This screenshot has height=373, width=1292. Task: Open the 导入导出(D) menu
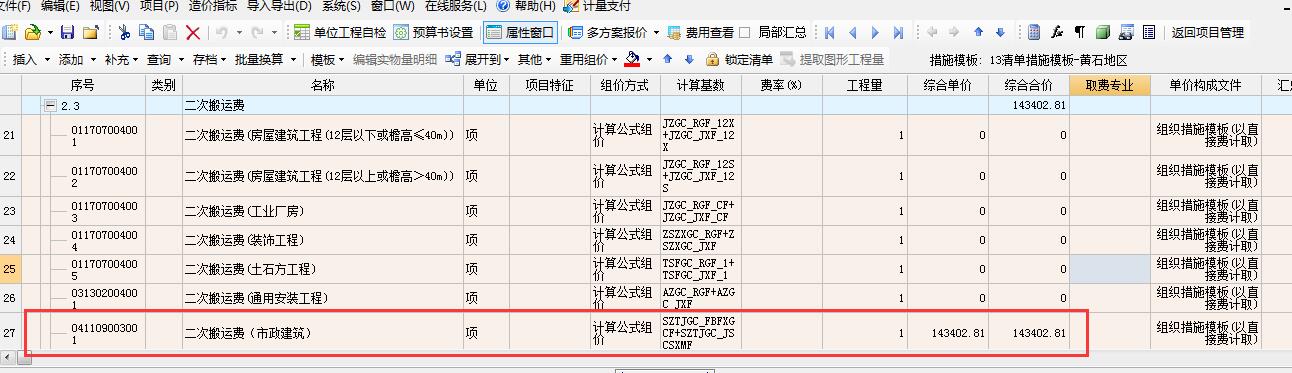280,6
